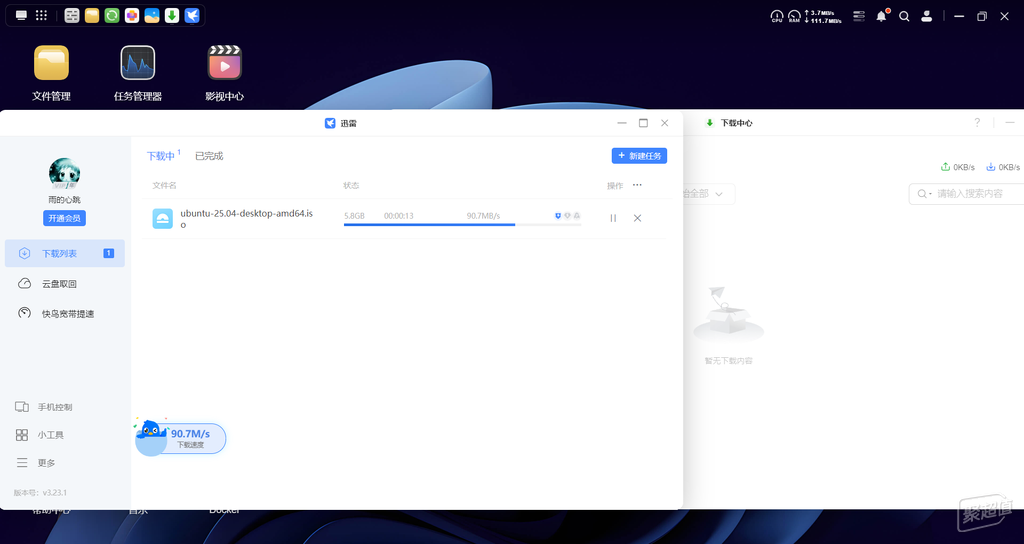Viewport: 1024px width, 544px height.
Task: Click 新建任务 button
Action: [x=639, y=155]
